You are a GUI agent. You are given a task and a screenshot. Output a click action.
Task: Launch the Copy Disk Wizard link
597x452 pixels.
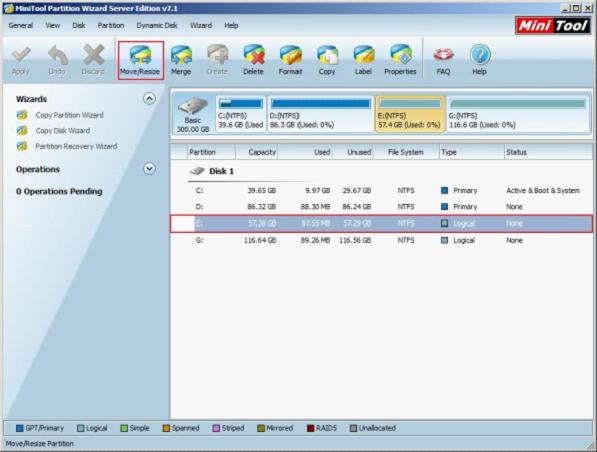[x=63, y=131]
